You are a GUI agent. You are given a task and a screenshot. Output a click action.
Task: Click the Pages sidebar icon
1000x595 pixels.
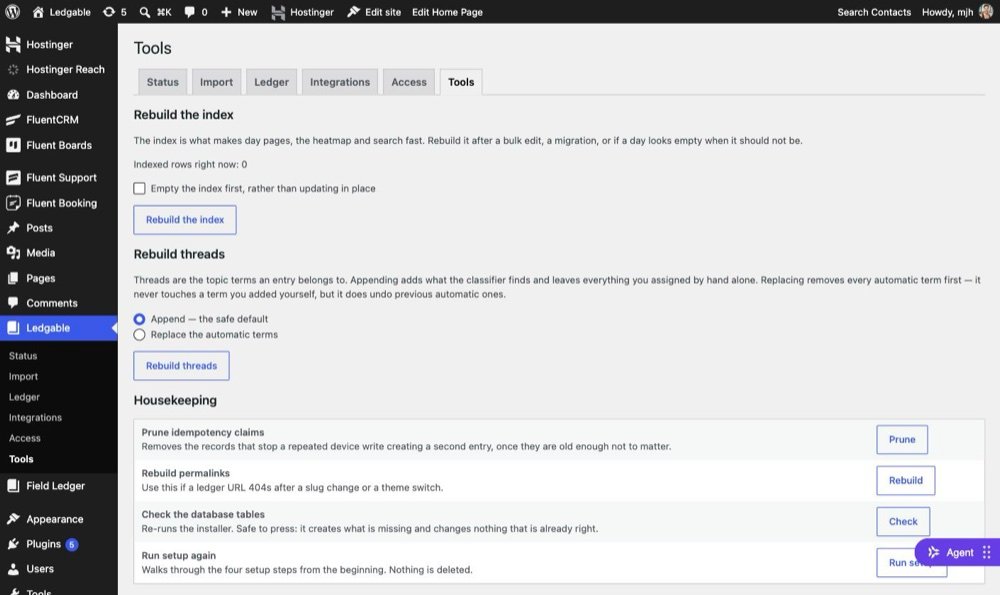(x=13, y=278)
